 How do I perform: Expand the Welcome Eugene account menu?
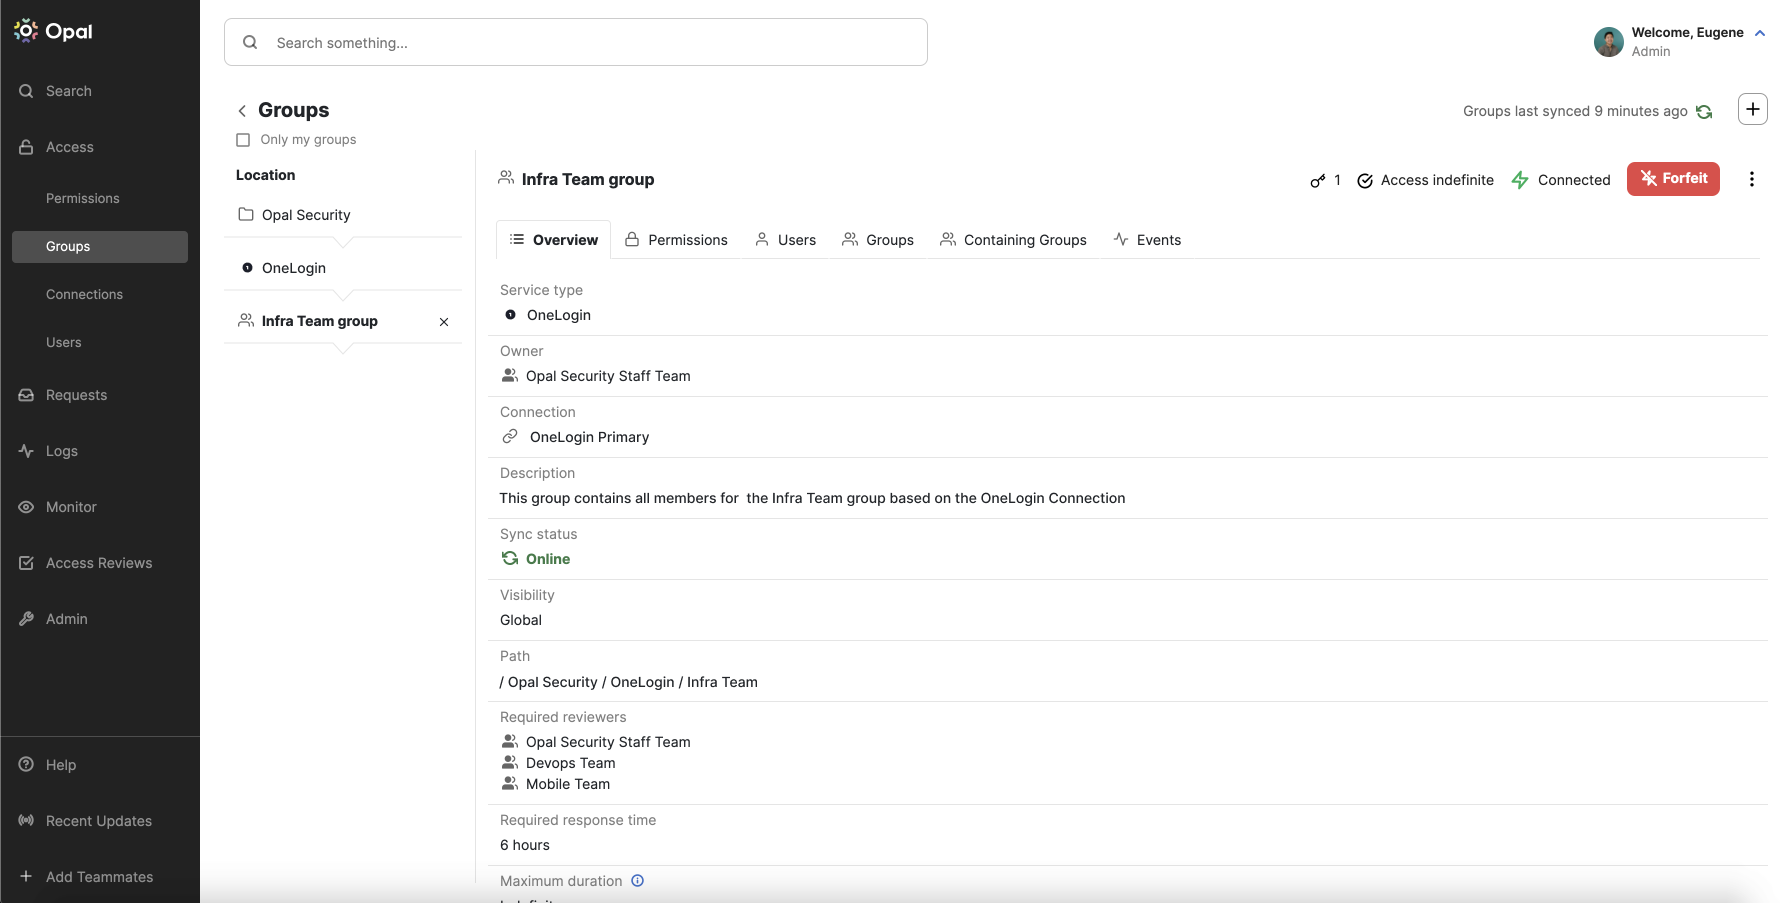[x=1760, y=33]
